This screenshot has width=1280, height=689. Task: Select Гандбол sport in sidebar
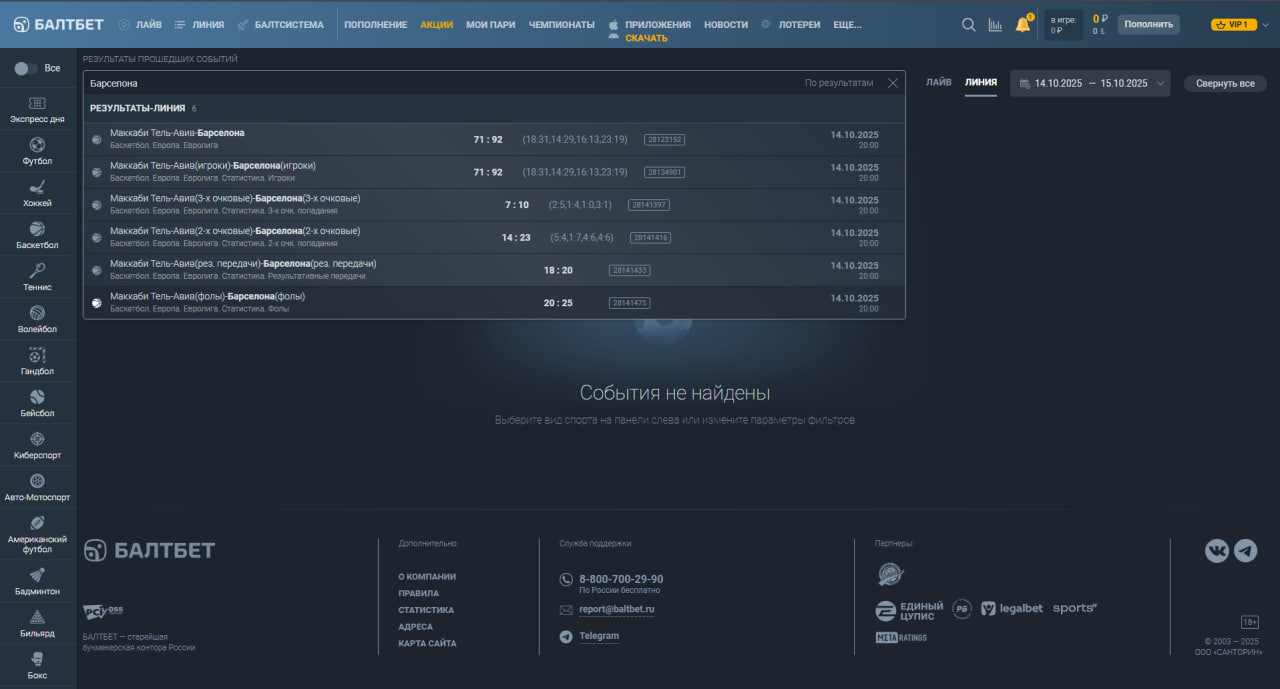click(37, 362)
